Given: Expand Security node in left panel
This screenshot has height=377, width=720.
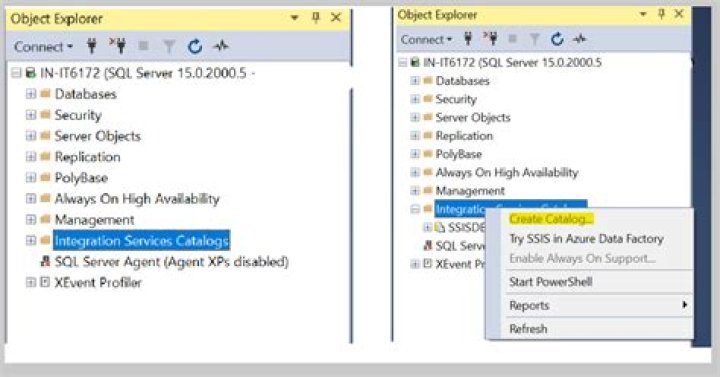Looking at the screenshot, I should (31, 115).
